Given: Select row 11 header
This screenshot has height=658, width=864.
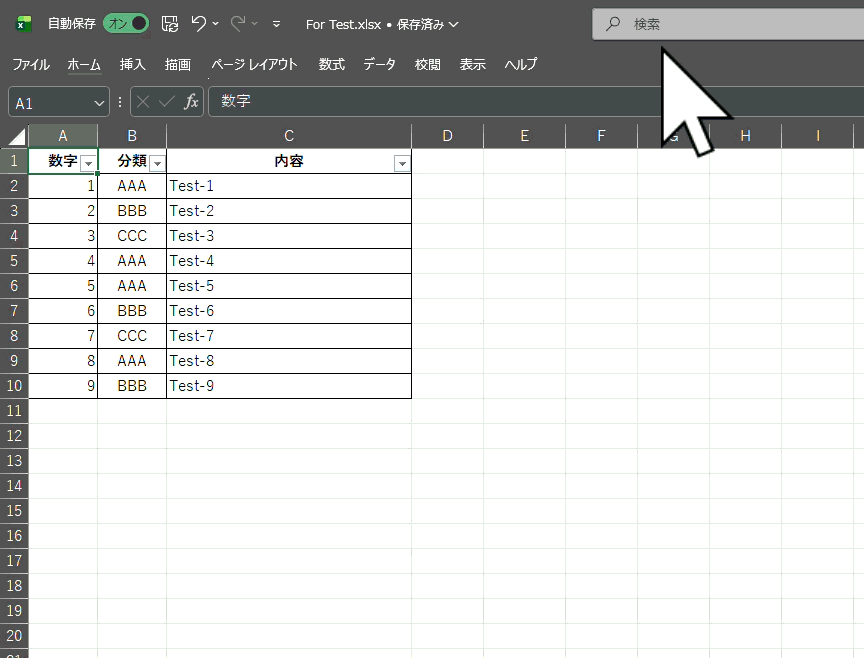Looking at the screenshot, I should 14,411.
